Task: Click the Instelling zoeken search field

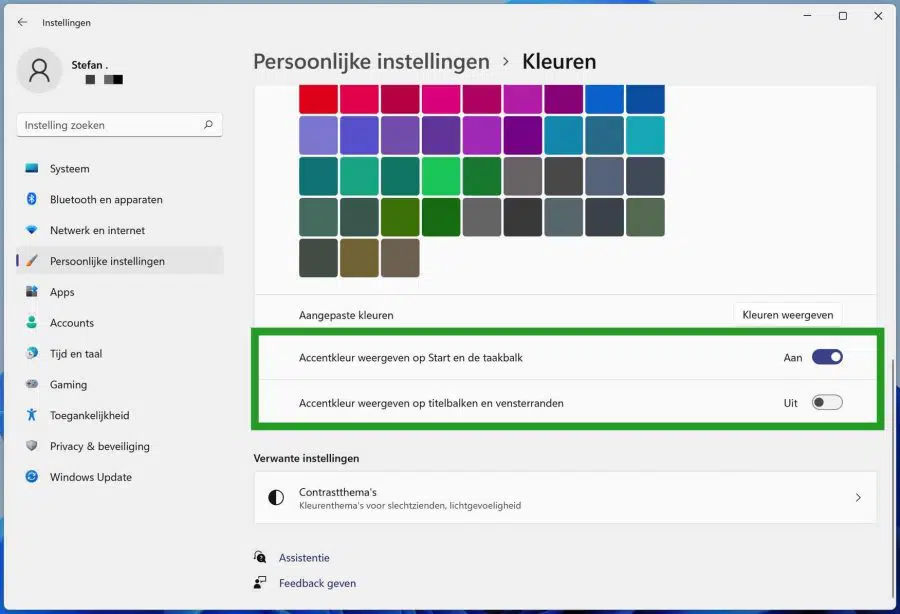Action: 119,125
